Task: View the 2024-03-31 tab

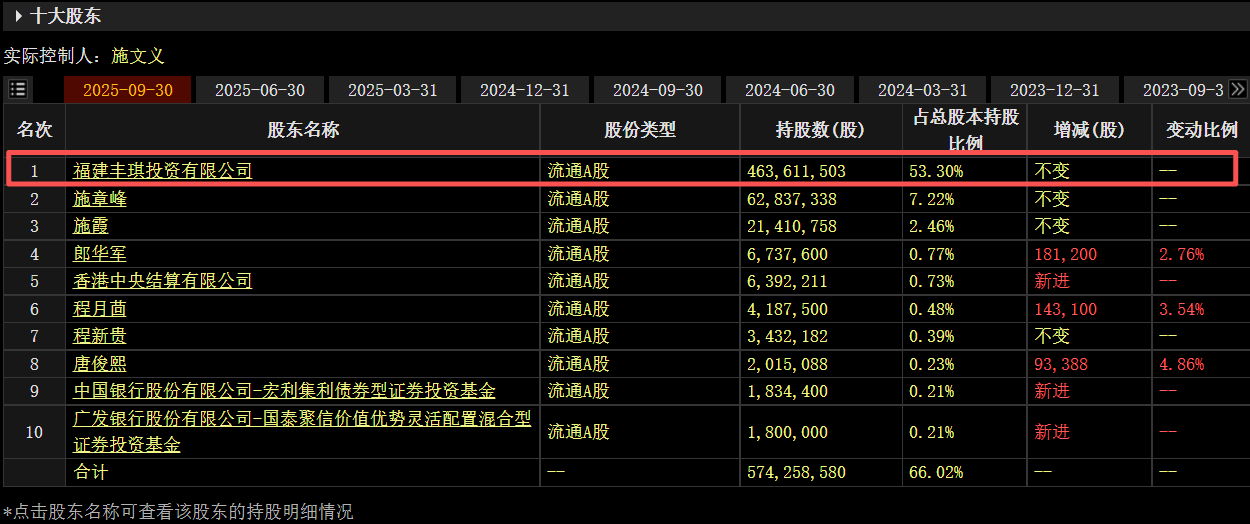Action: coord(923,90)
